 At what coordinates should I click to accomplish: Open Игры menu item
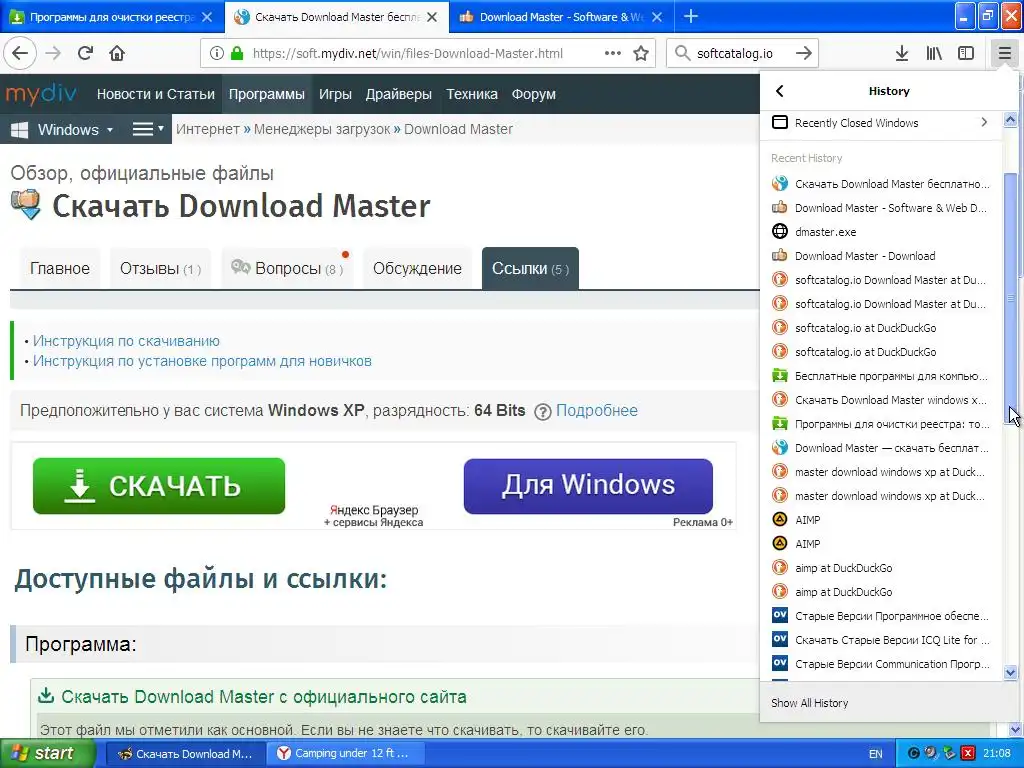335,94
